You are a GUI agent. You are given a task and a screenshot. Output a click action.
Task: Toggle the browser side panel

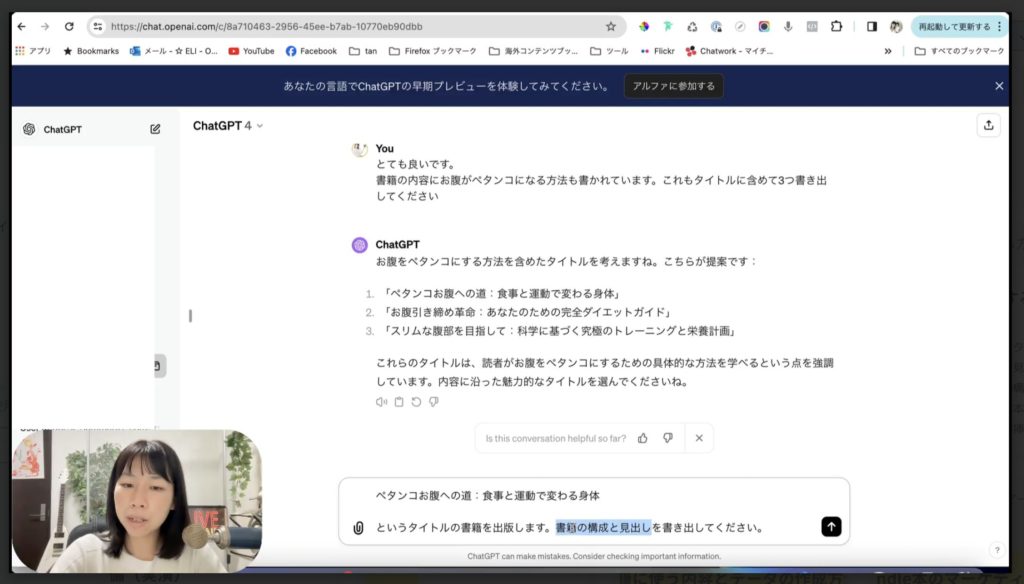tap(871, 27)
